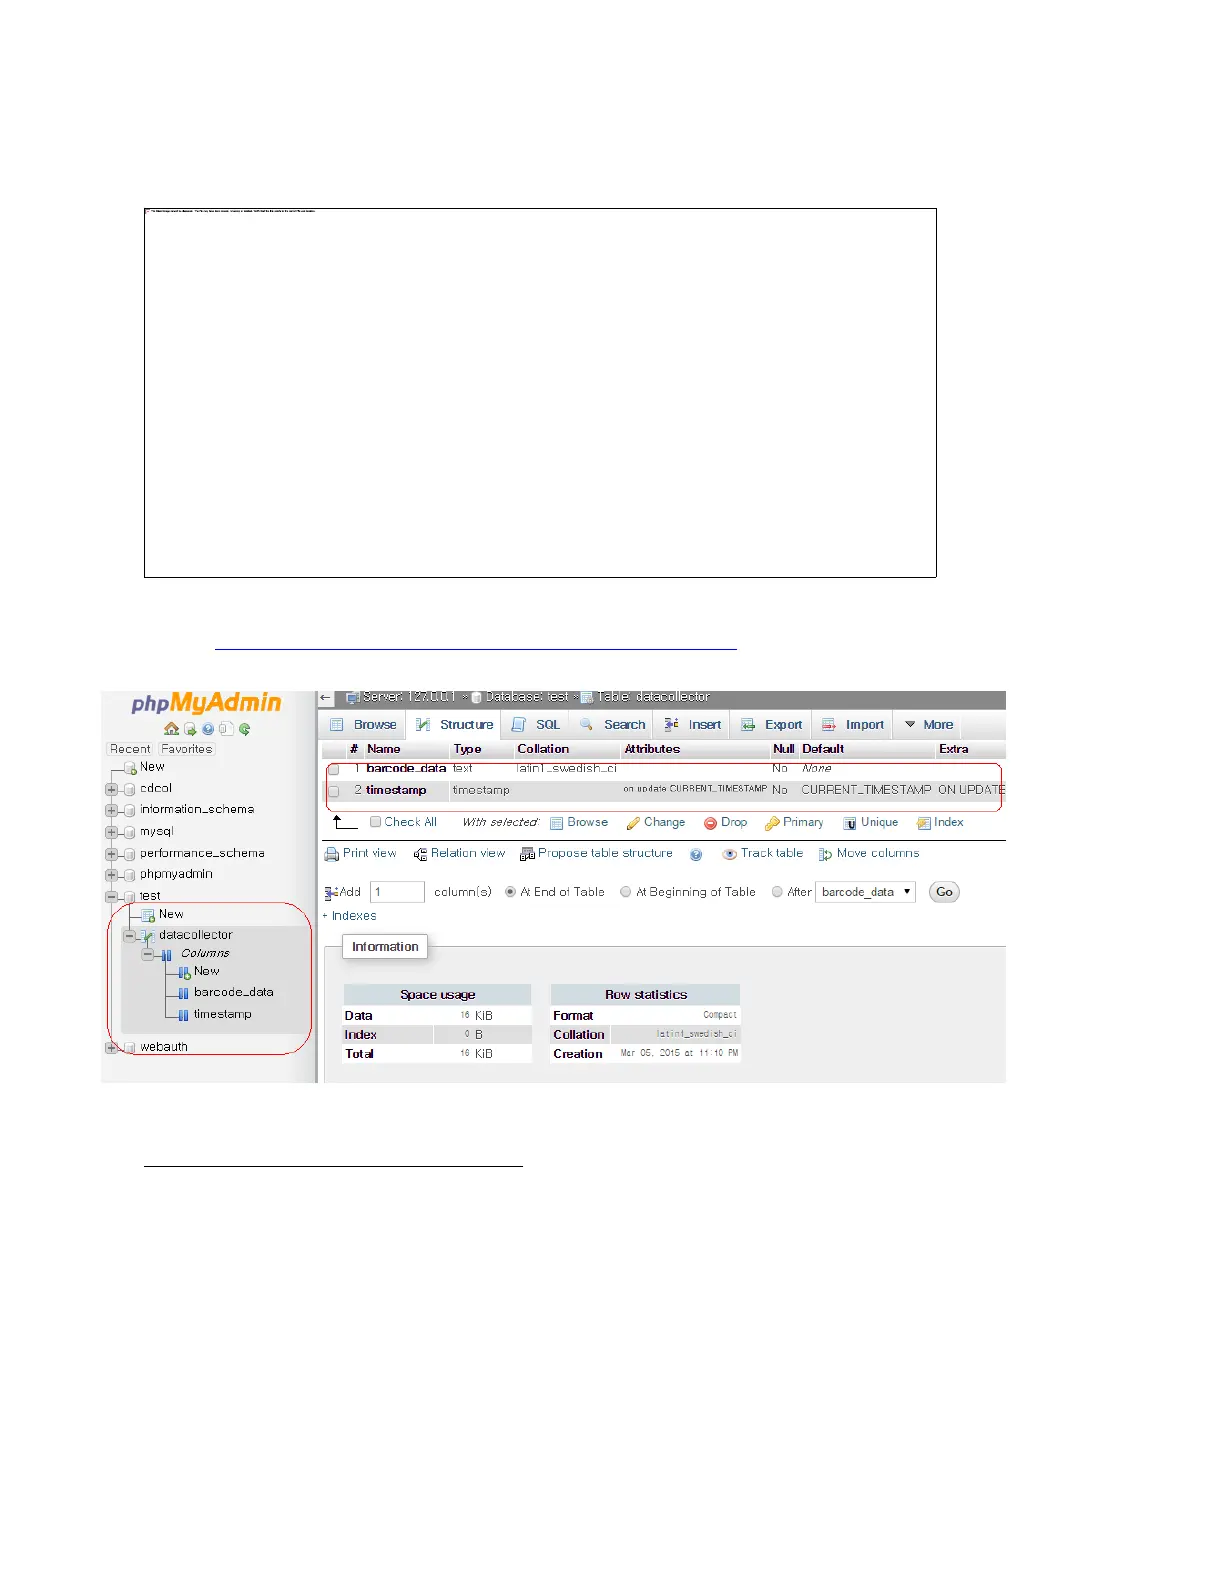Click the Browse icon in With selected row
This screenshot has width=1224, height=1584.
(556, 823)
